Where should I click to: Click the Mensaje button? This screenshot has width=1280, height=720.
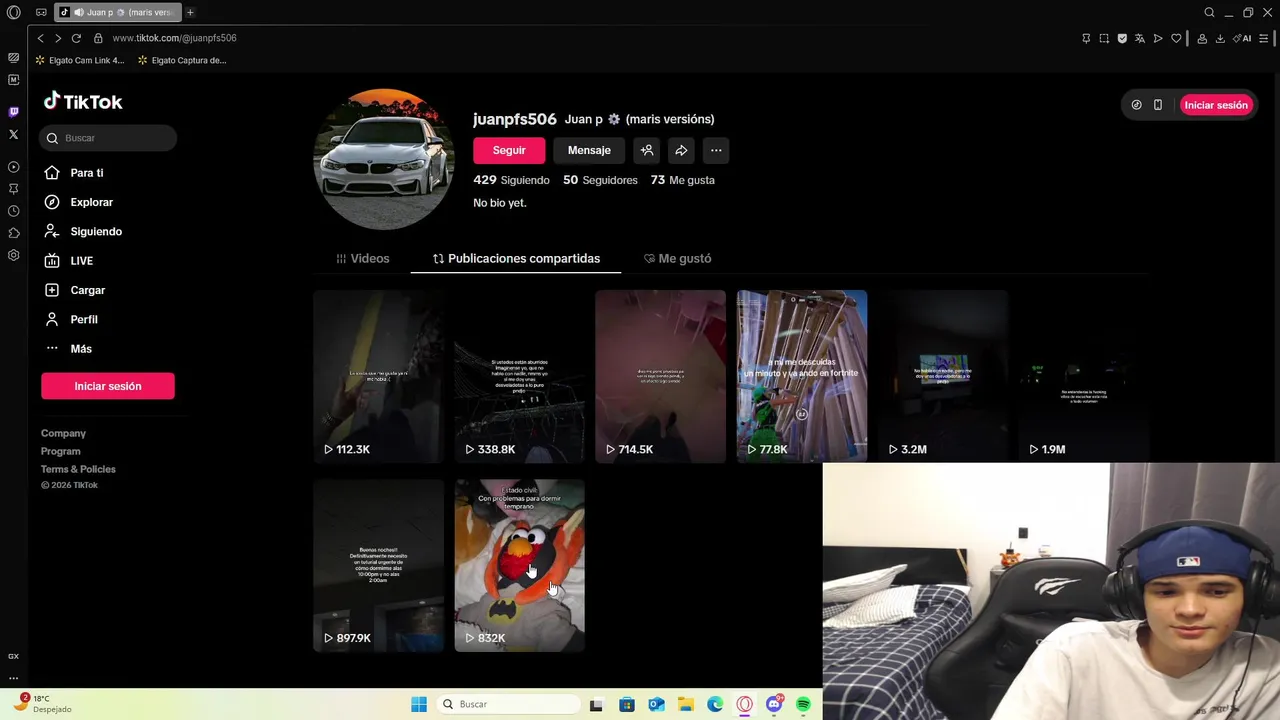(589, 150)
